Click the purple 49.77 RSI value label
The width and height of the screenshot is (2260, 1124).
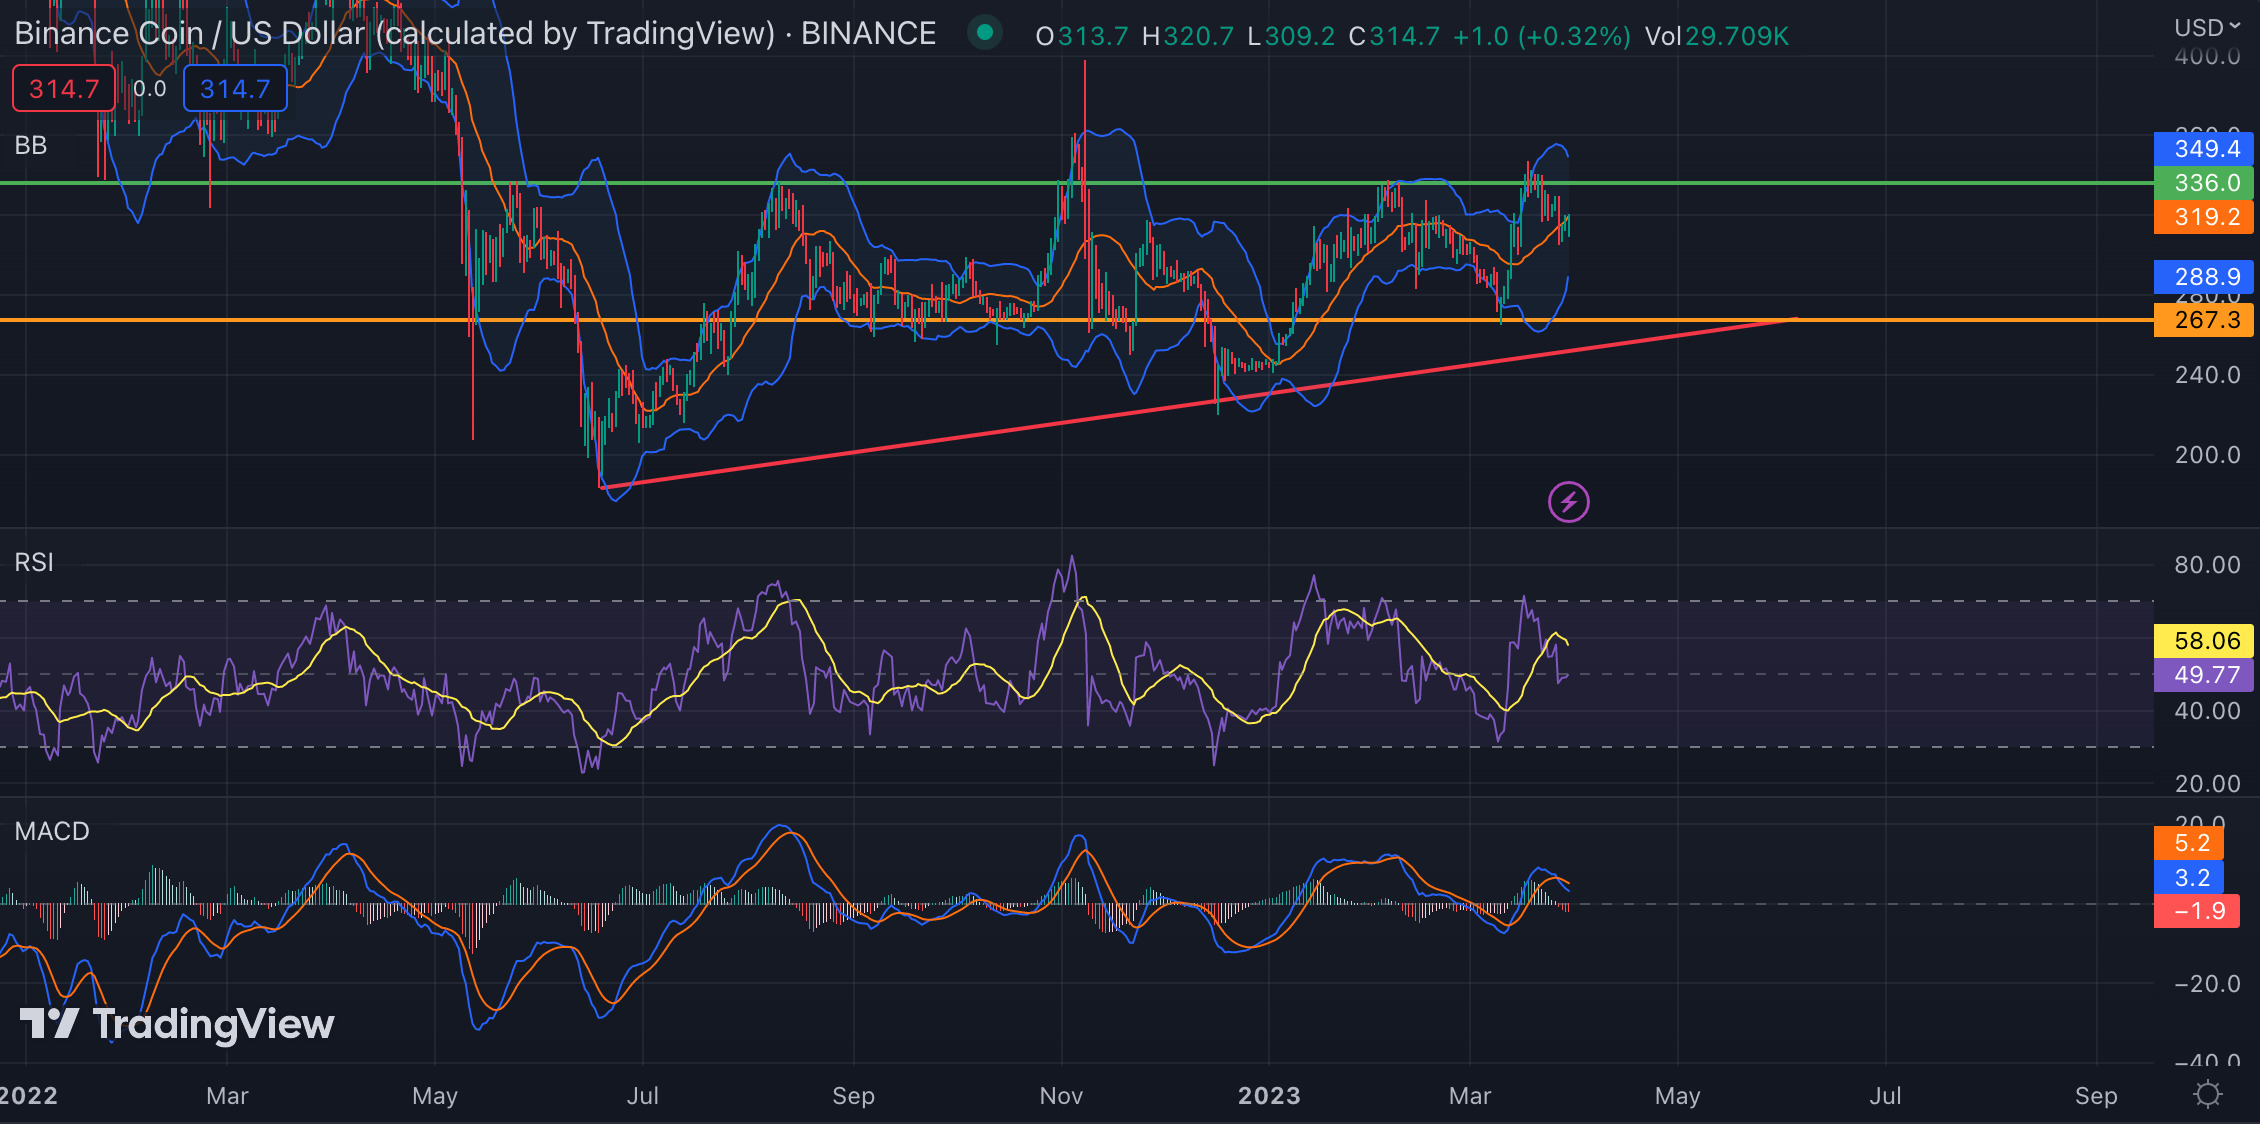click(x=2204, y=675)
